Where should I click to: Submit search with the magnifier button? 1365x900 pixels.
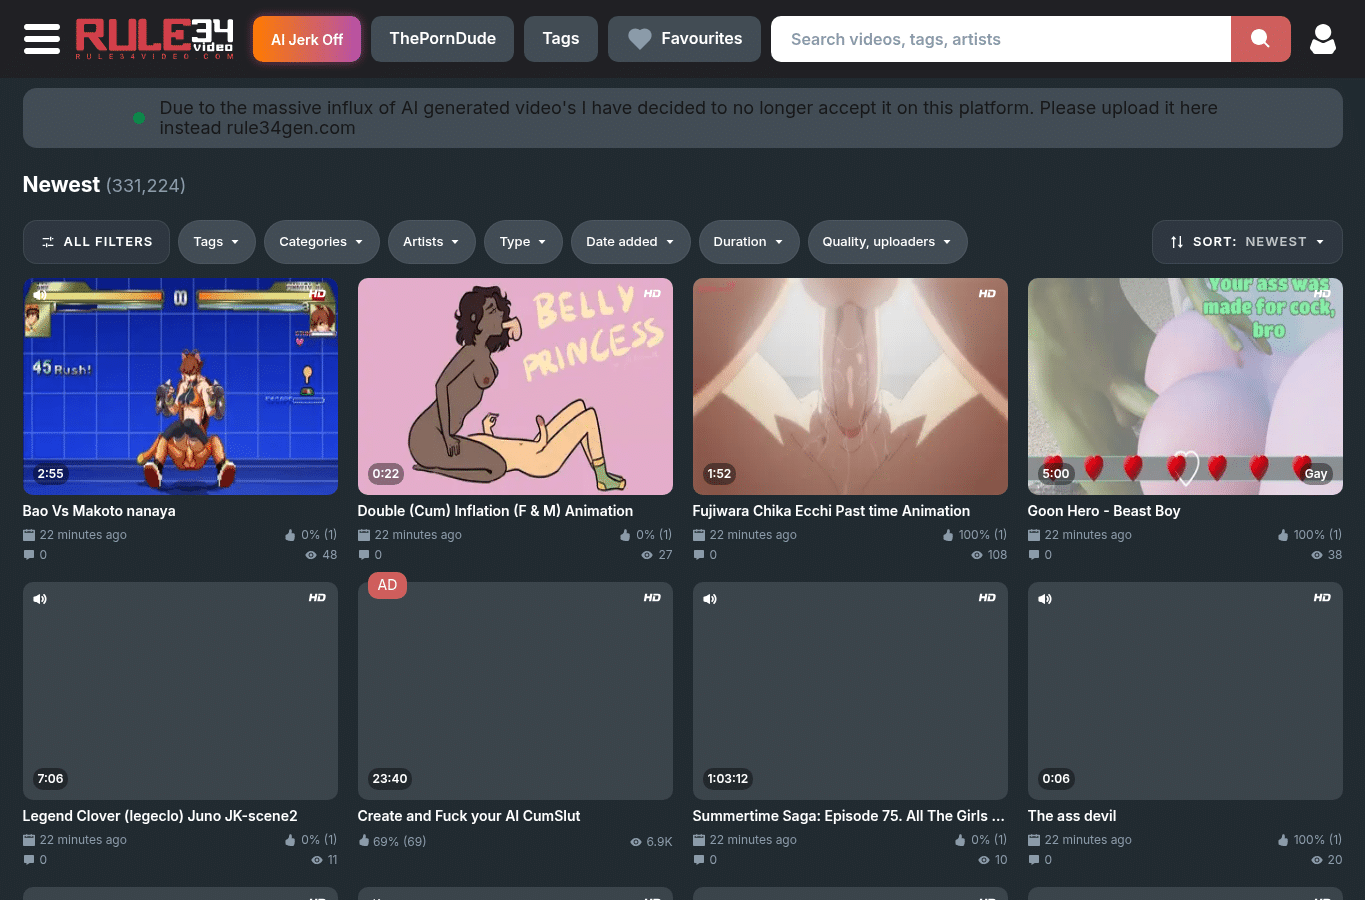click(x=1260, y=39)
